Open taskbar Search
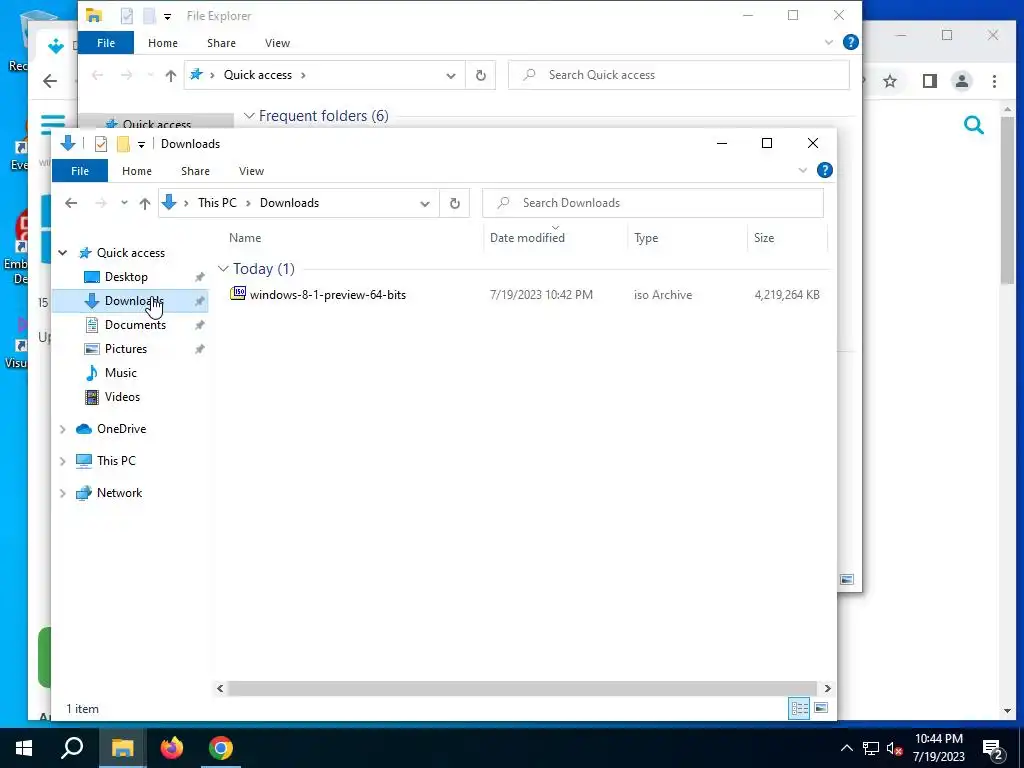1024x768 pixels. point(72,748)
